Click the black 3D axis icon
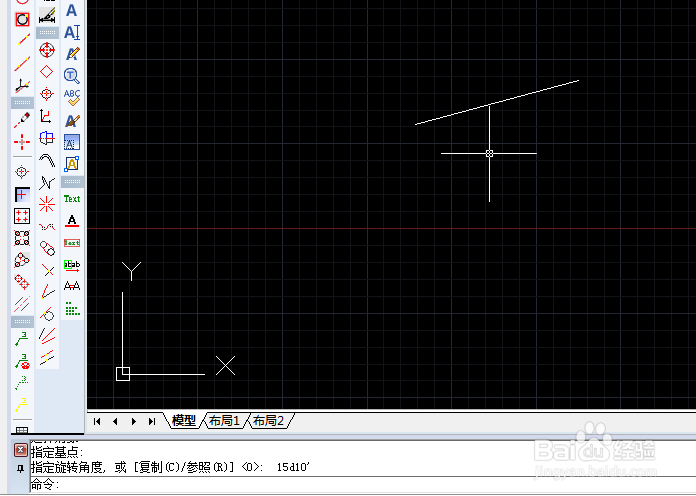 coord(22,85)
